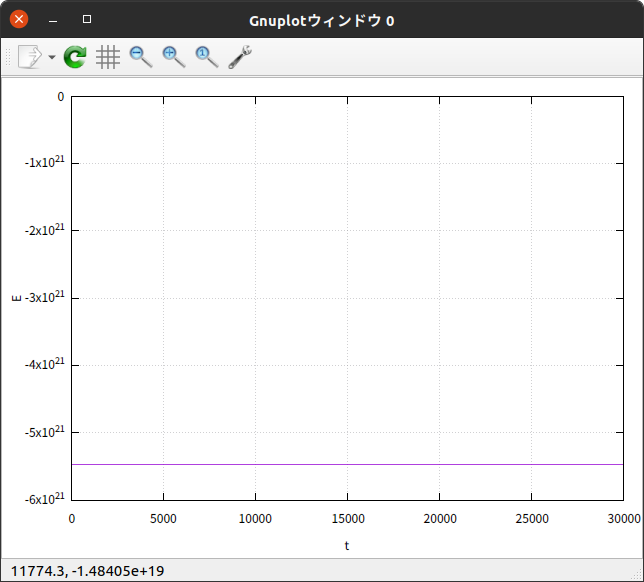Click the x-axis label 25000
This screenshot has height=582, width=644.
click(x=532, y=519)
